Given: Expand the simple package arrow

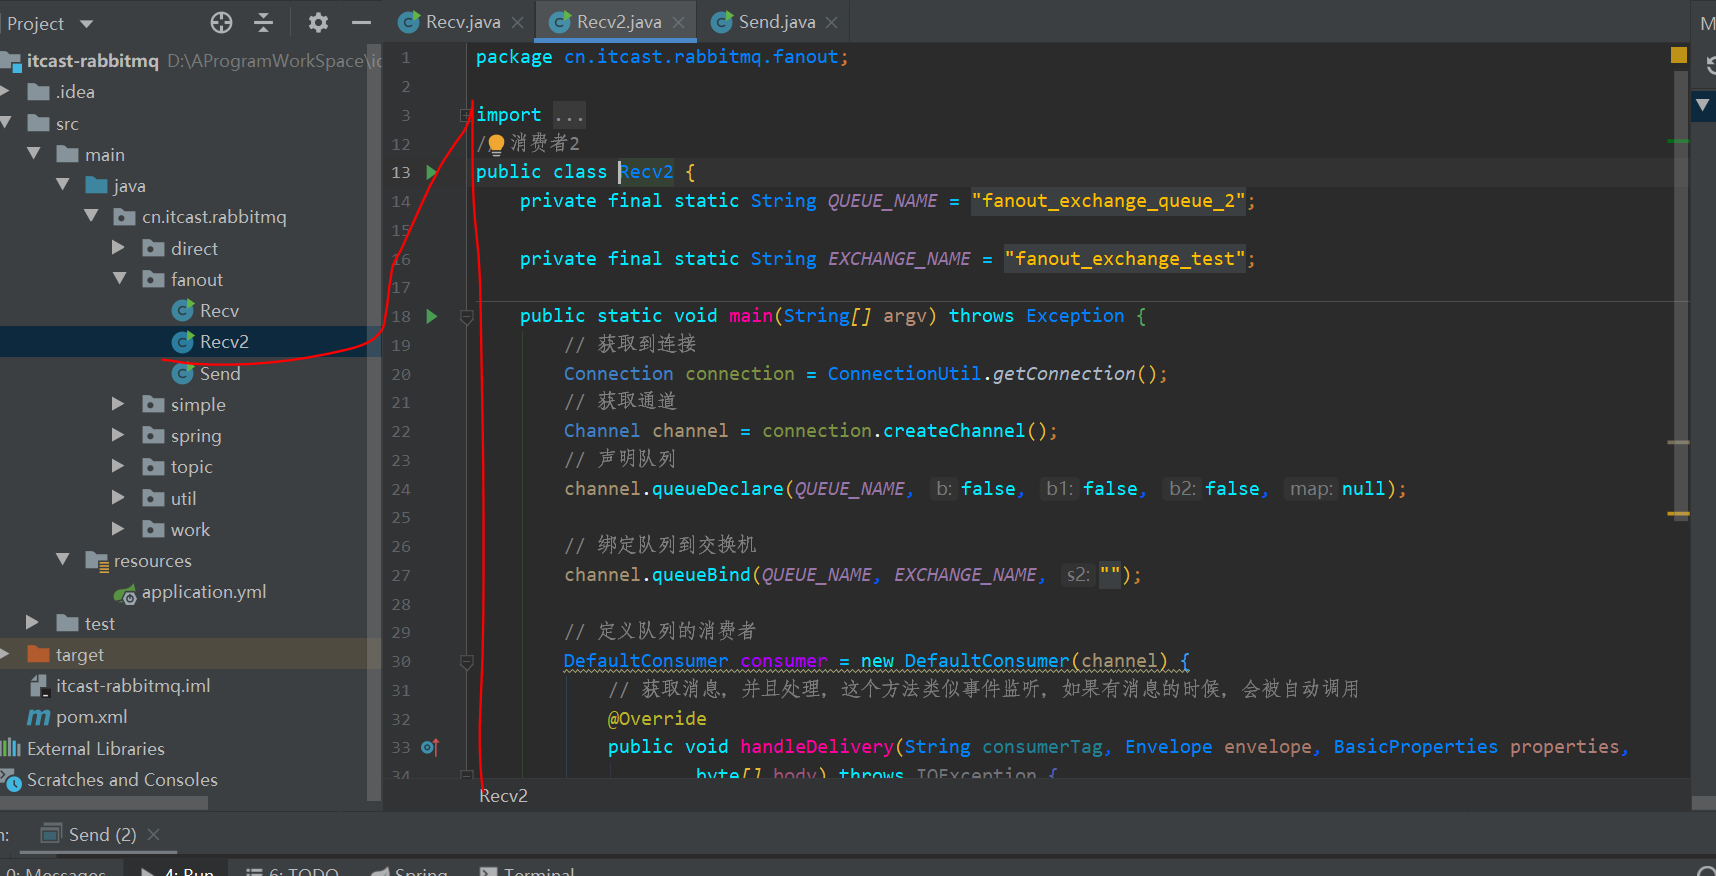Looking at the screenshot, I should click(119, 404).
